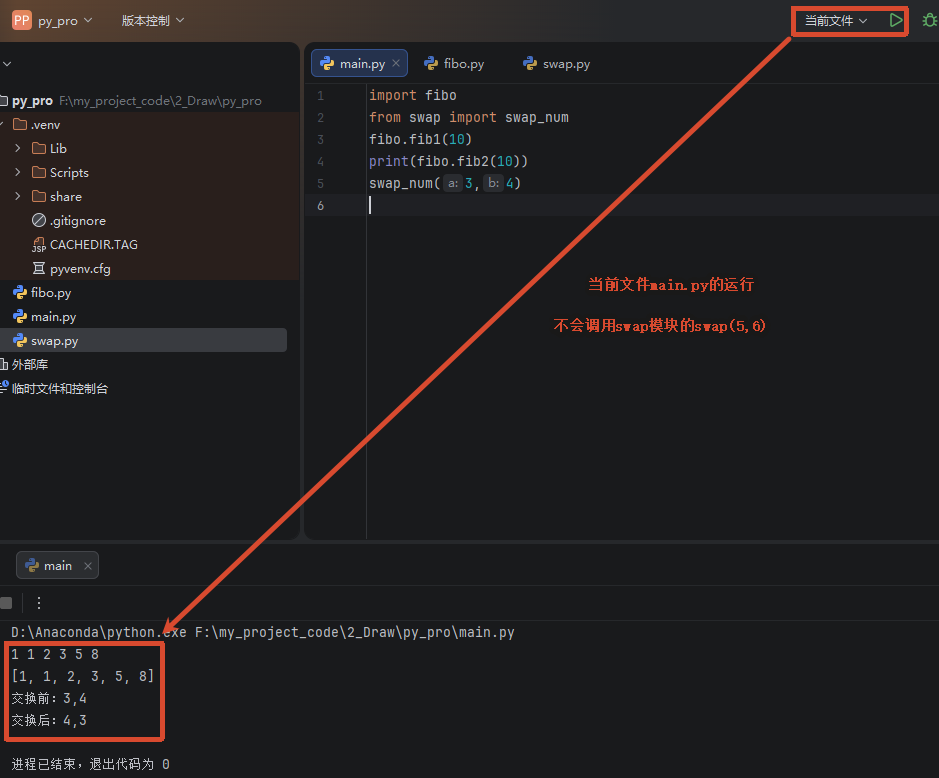Select the main run tab
939x778 pixels.
click(x=57, y=565)
